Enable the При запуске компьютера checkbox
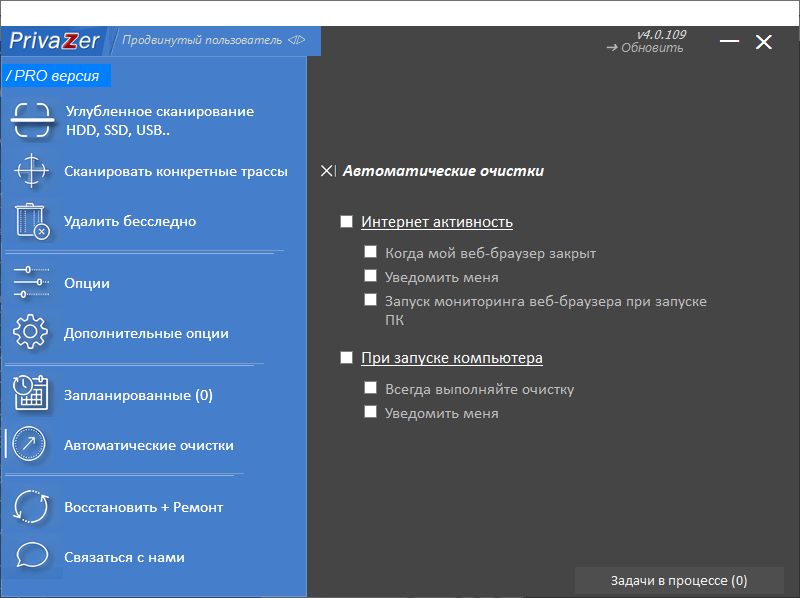The image size is (800, 598). (x=347, y=357)
